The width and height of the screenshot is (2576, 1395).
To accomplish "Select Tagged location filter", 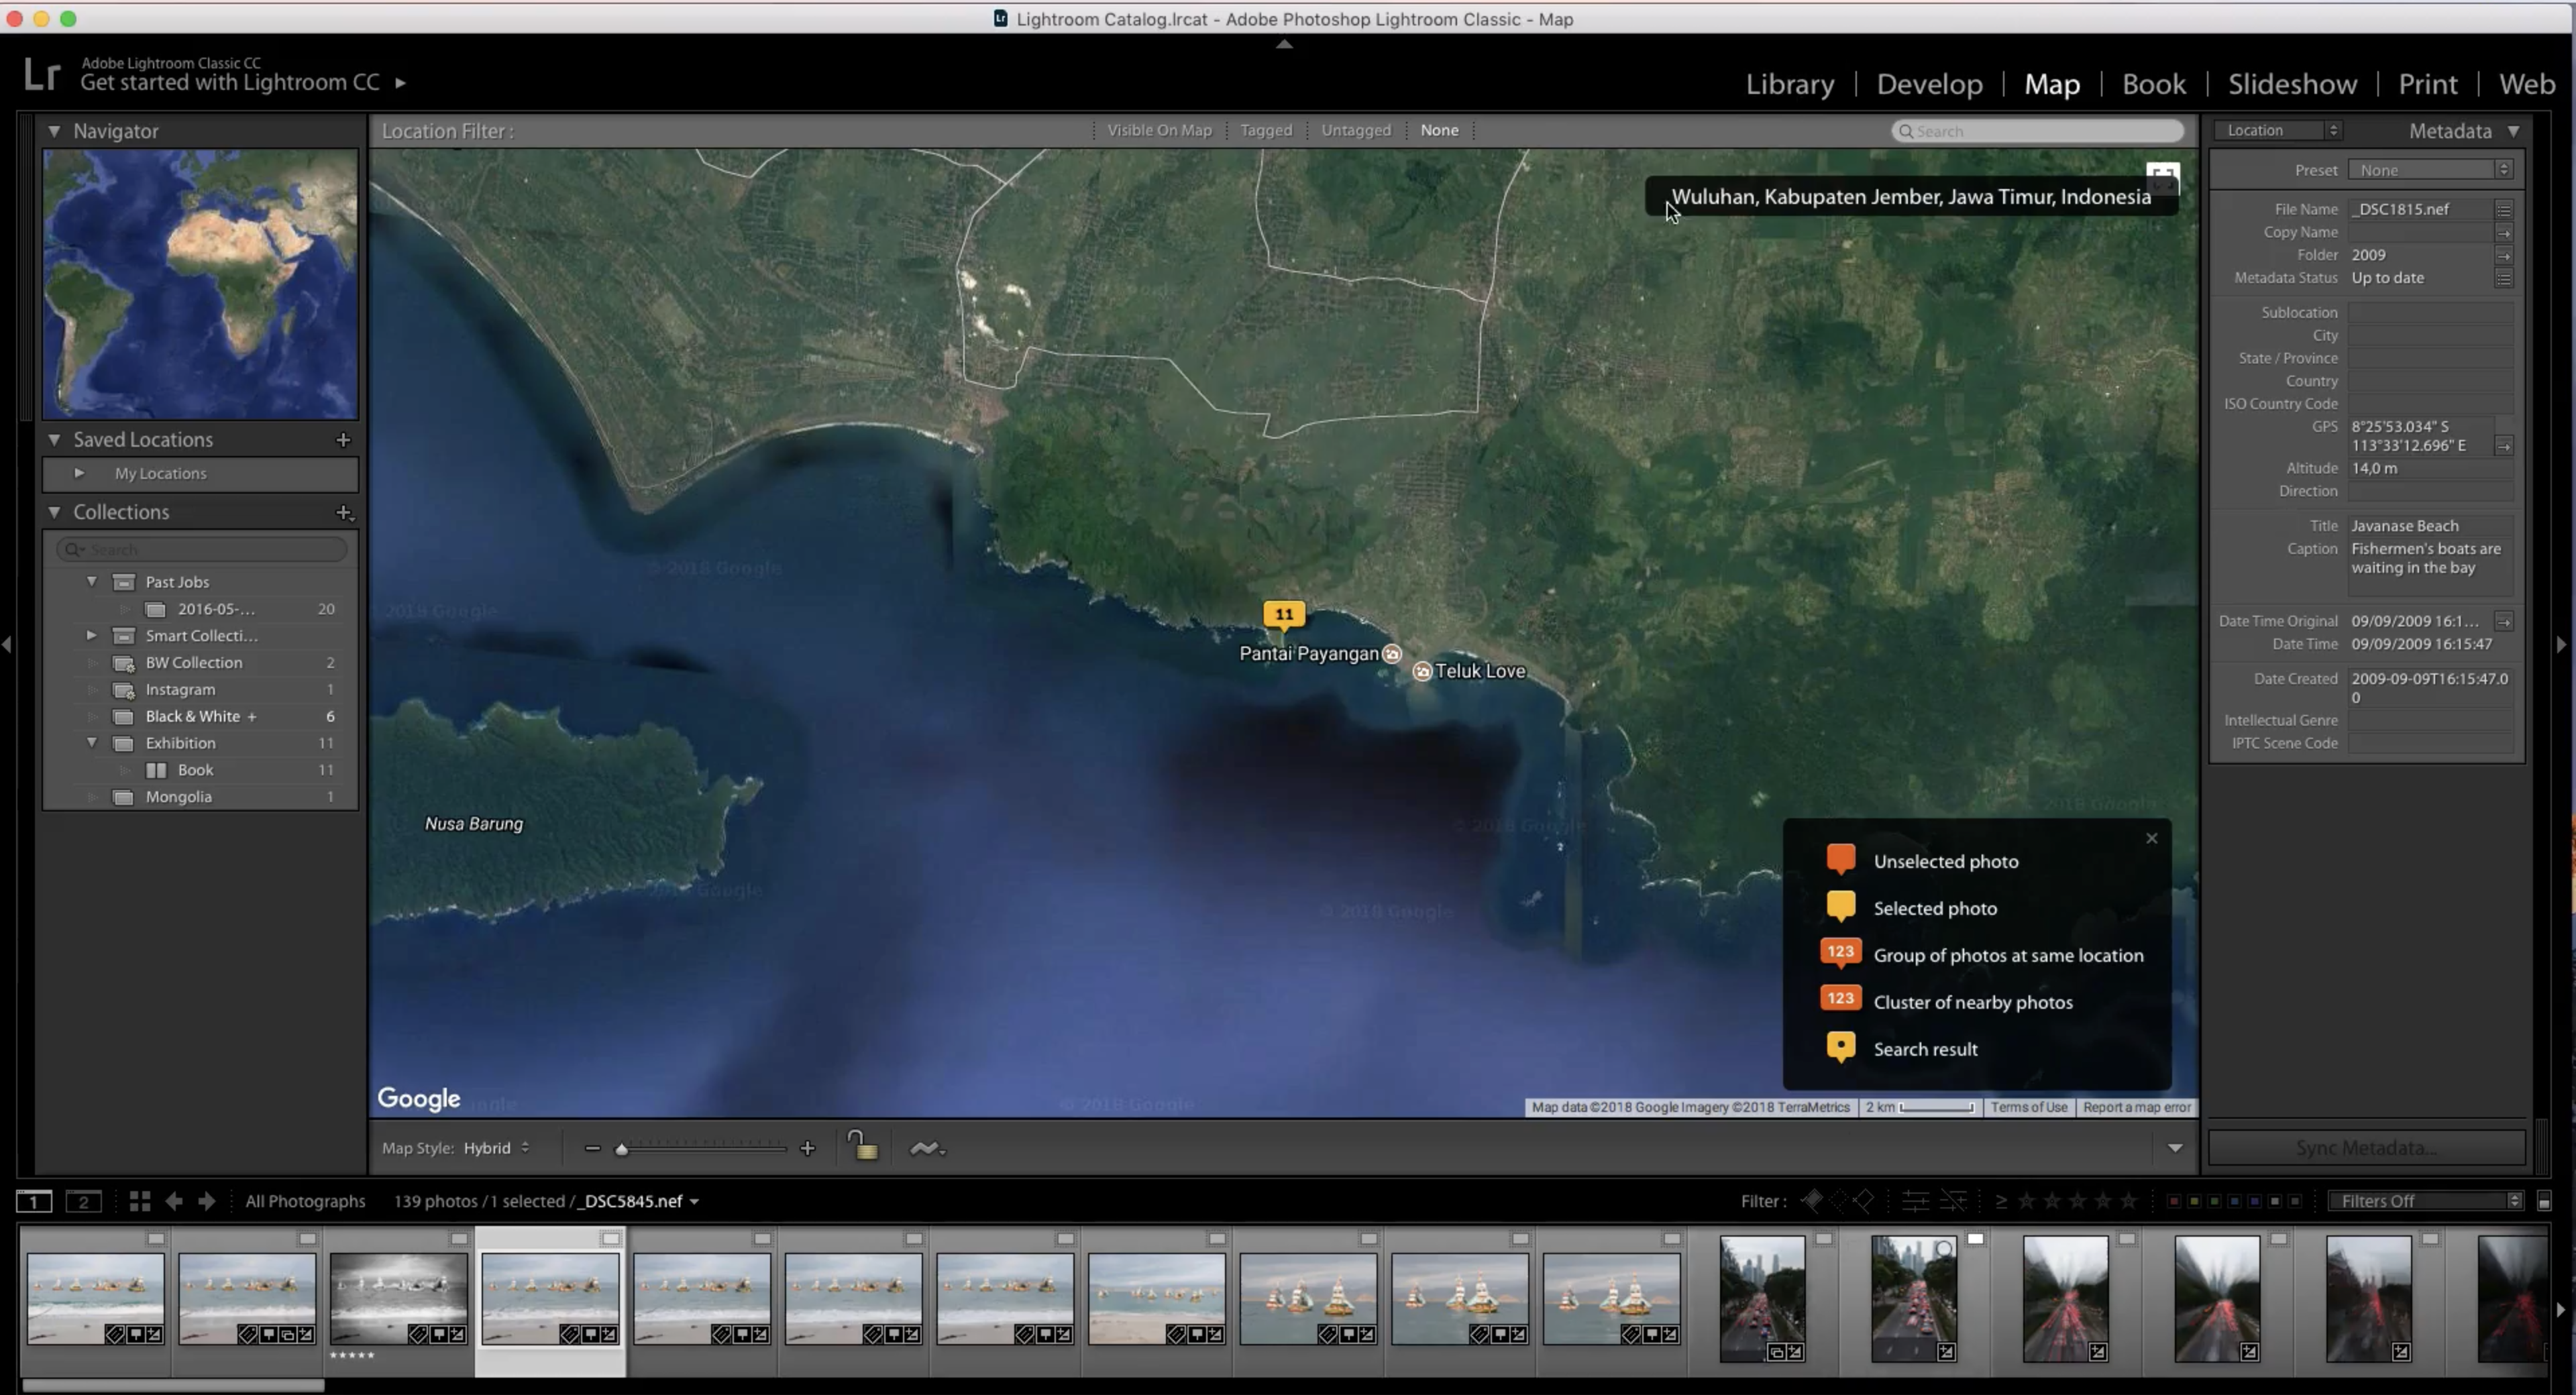I will [x=1266, y=130].
